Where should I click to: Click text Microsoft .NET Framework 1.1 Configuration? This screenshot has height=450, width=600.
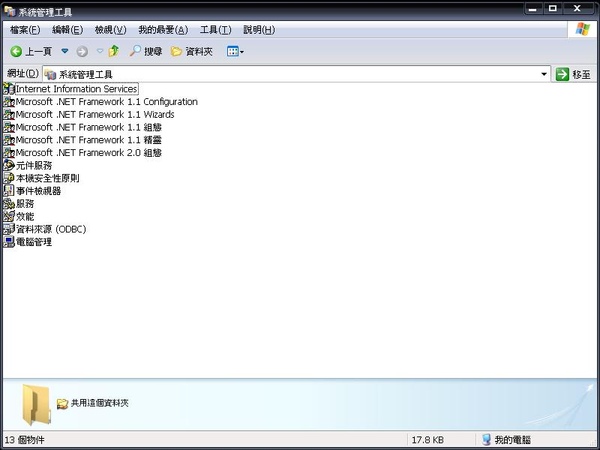pos(107,102)
